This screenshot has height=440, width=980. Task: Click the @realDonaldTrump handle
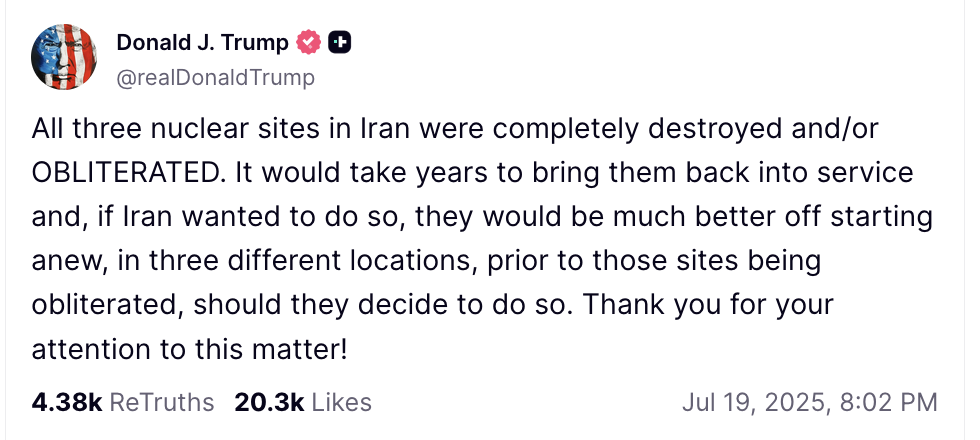coord(215,77)
